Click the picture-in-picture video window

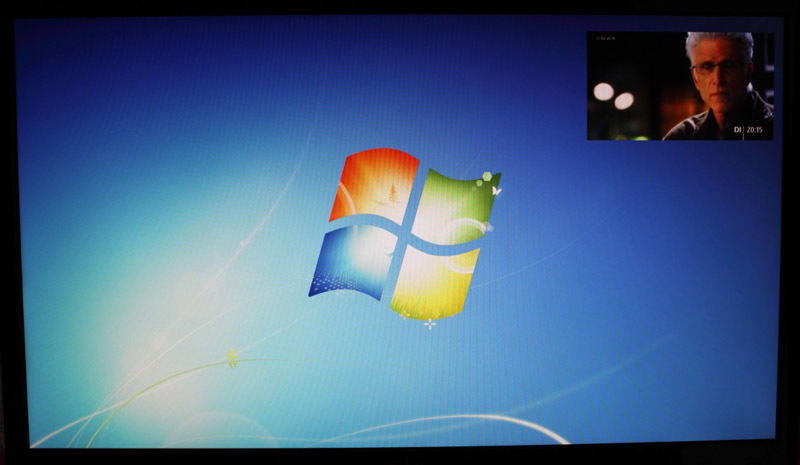coord(680,86)
